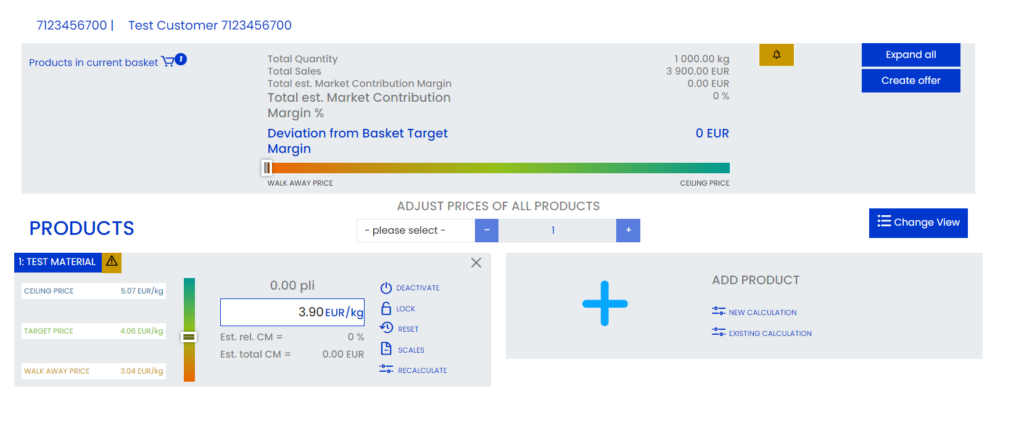Viewport: 1024px width, 447px height.
Task: Start a New Calculation
Action: 754,312
